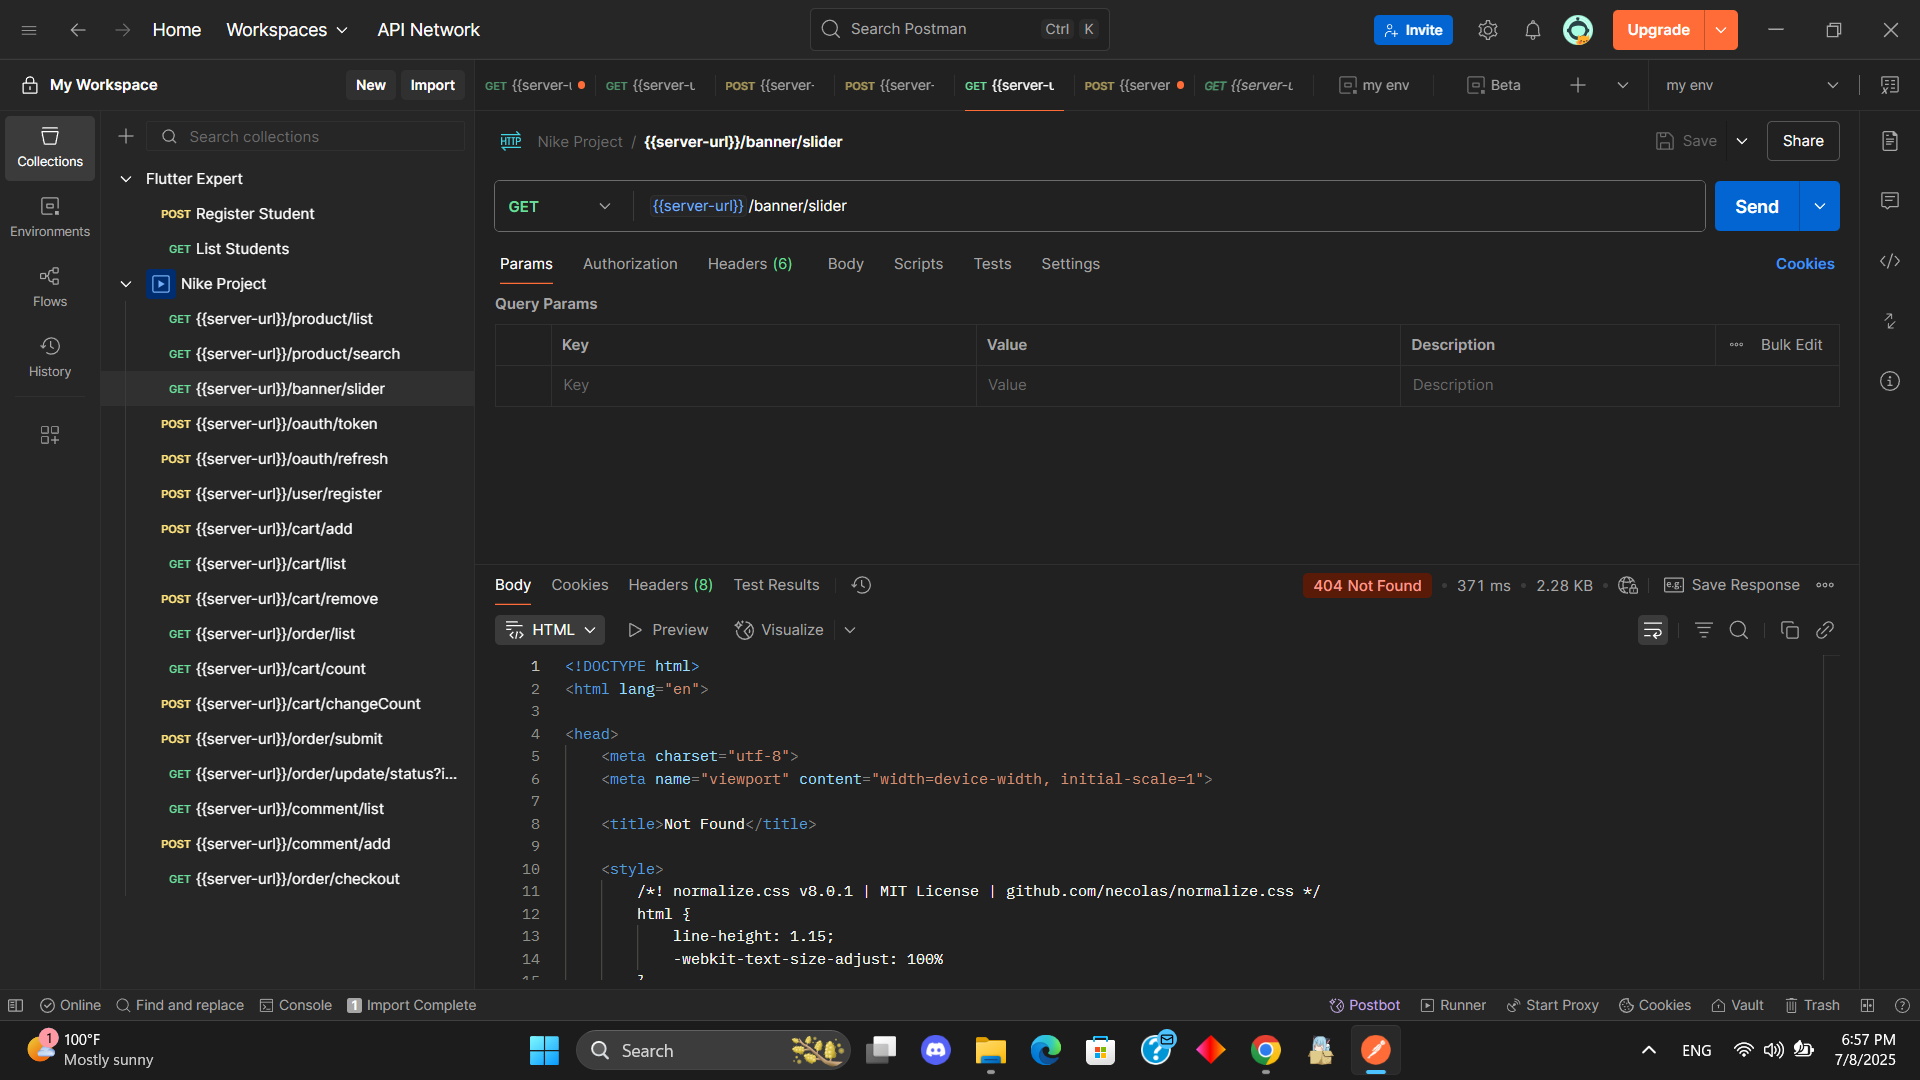This screenshot has height=1080, width=1920.
Task: Open the History sidebar panel
Action: (50, 357)
